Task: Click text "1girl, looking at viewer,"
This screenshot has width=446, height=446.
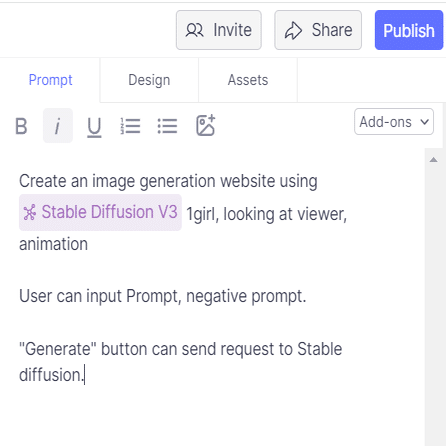Action: (x=267, y=214)
